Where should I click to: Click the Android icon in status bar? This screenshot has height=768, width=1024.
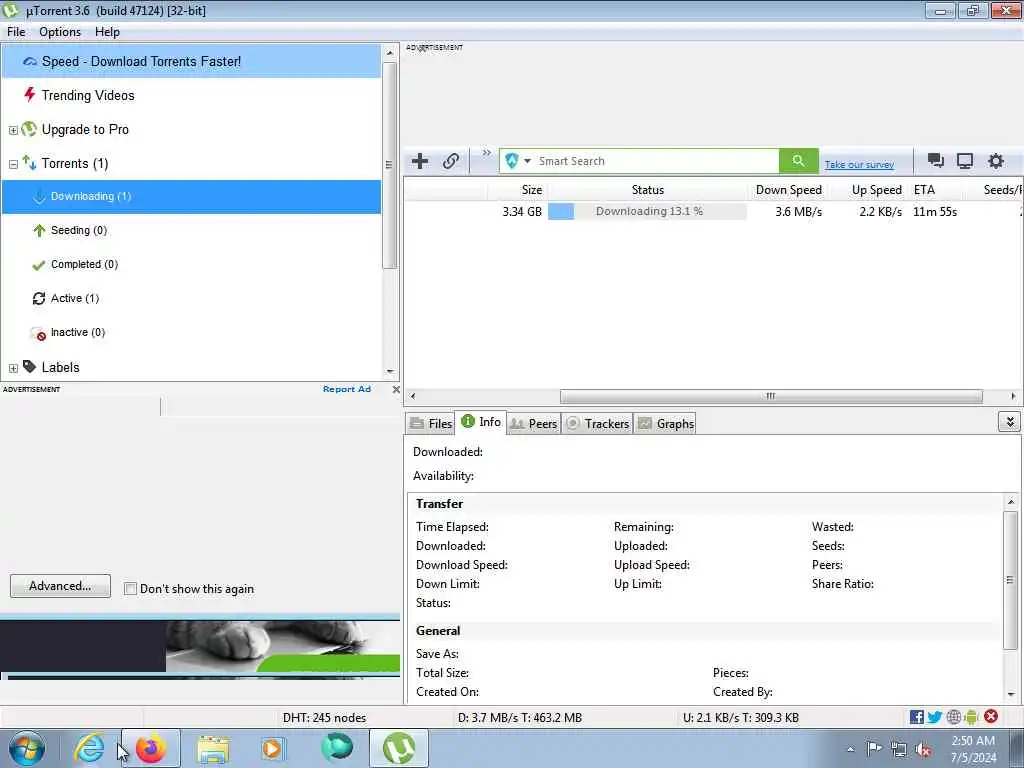(971, 717)
